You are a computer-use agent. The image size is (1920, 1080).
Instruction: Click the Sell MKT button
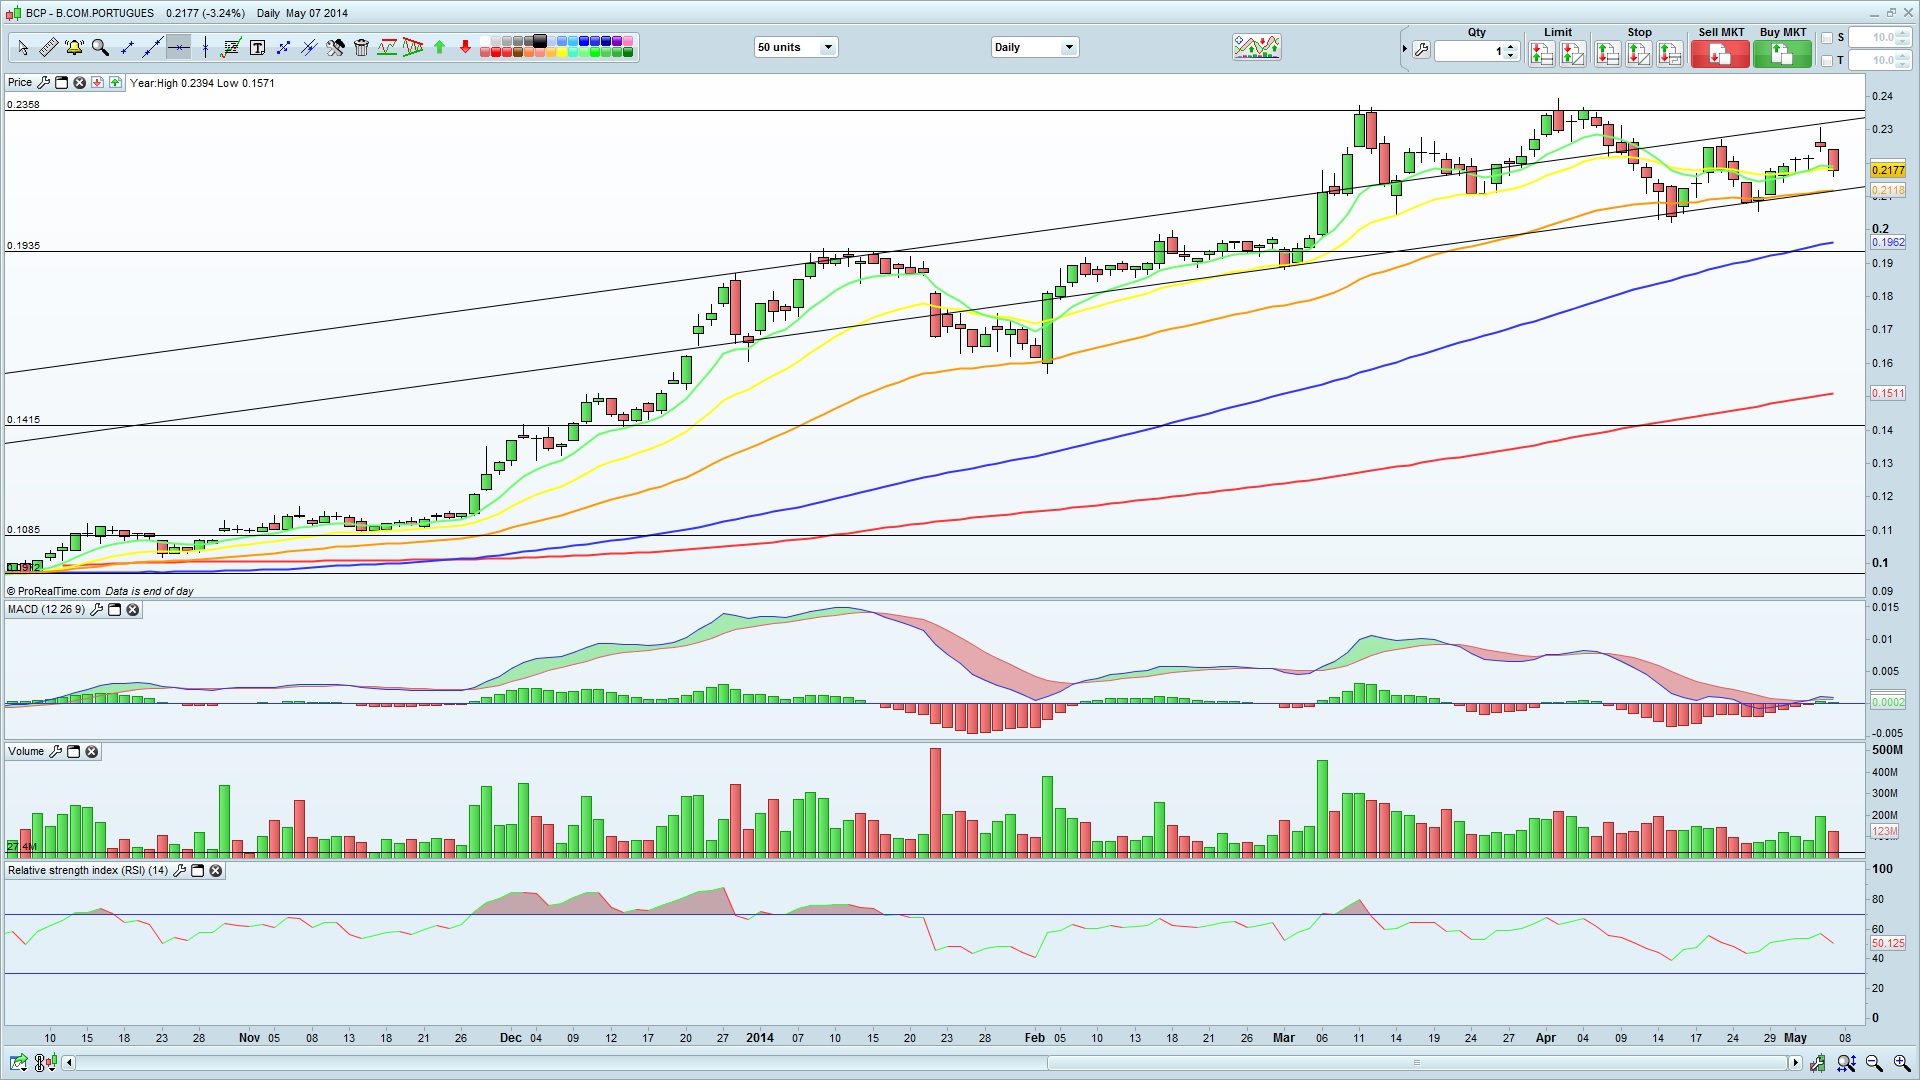1719,54
